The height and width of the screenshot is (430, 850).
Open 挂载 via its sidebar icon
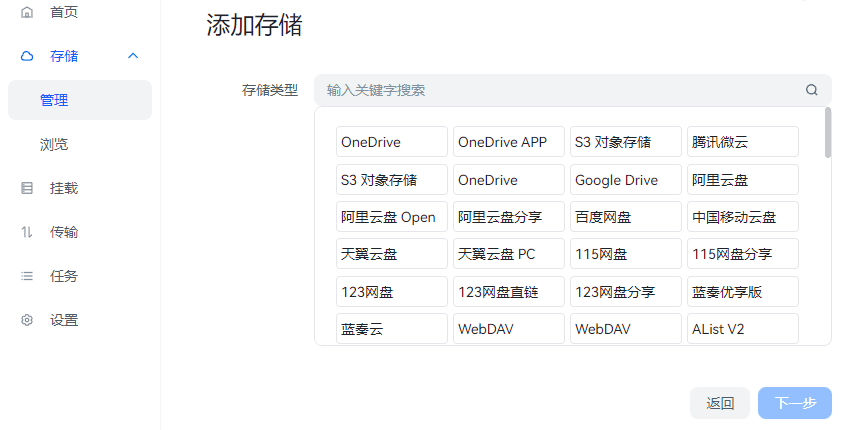(x=27, y=188)
